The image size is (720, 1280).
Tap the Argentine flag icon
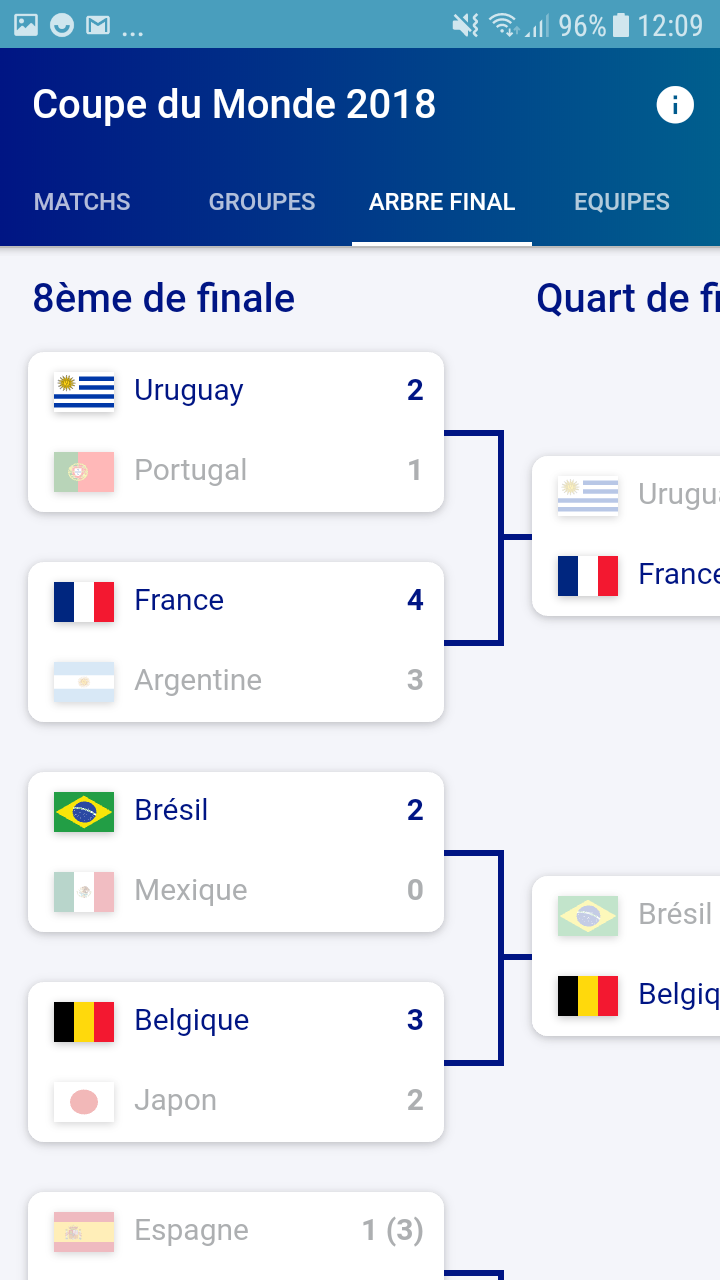[84, 681]
